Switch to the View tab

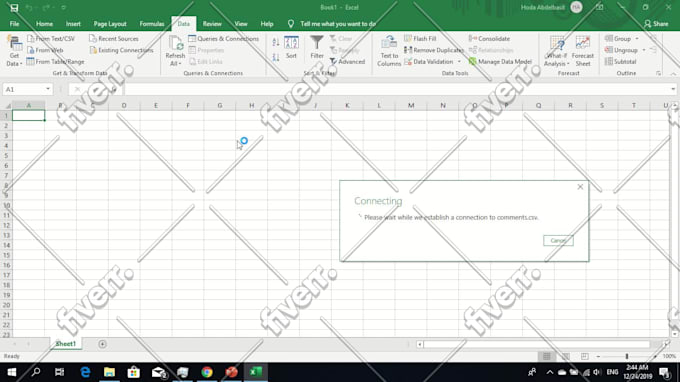[x=241, y=24]
